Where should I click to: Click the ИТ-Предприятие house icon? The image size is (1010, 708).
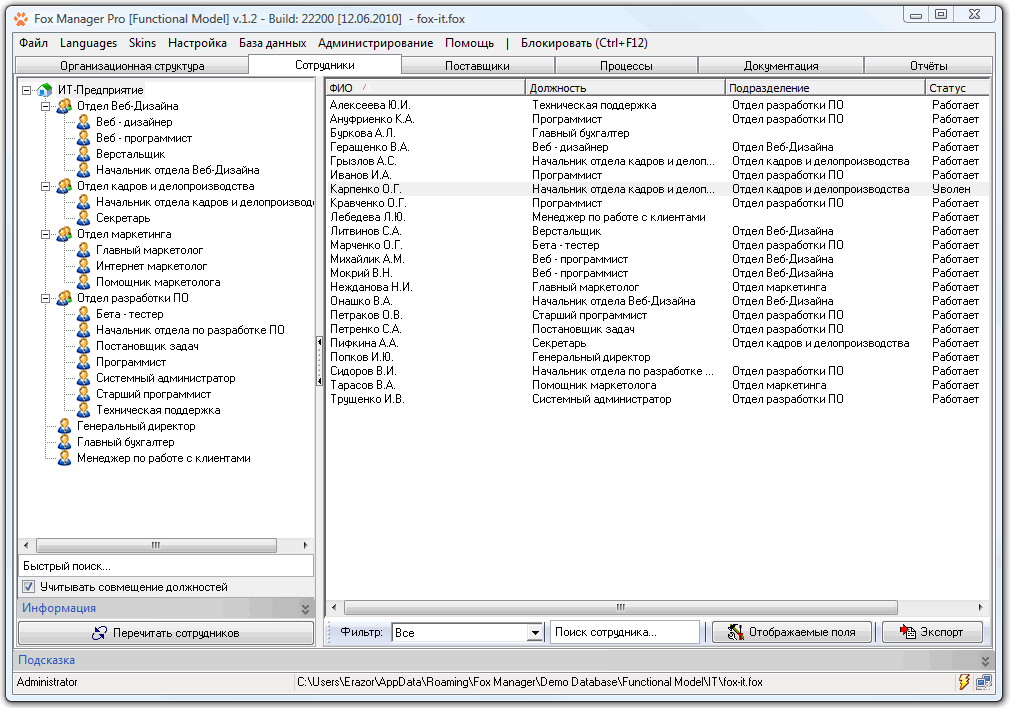point(44,90)
